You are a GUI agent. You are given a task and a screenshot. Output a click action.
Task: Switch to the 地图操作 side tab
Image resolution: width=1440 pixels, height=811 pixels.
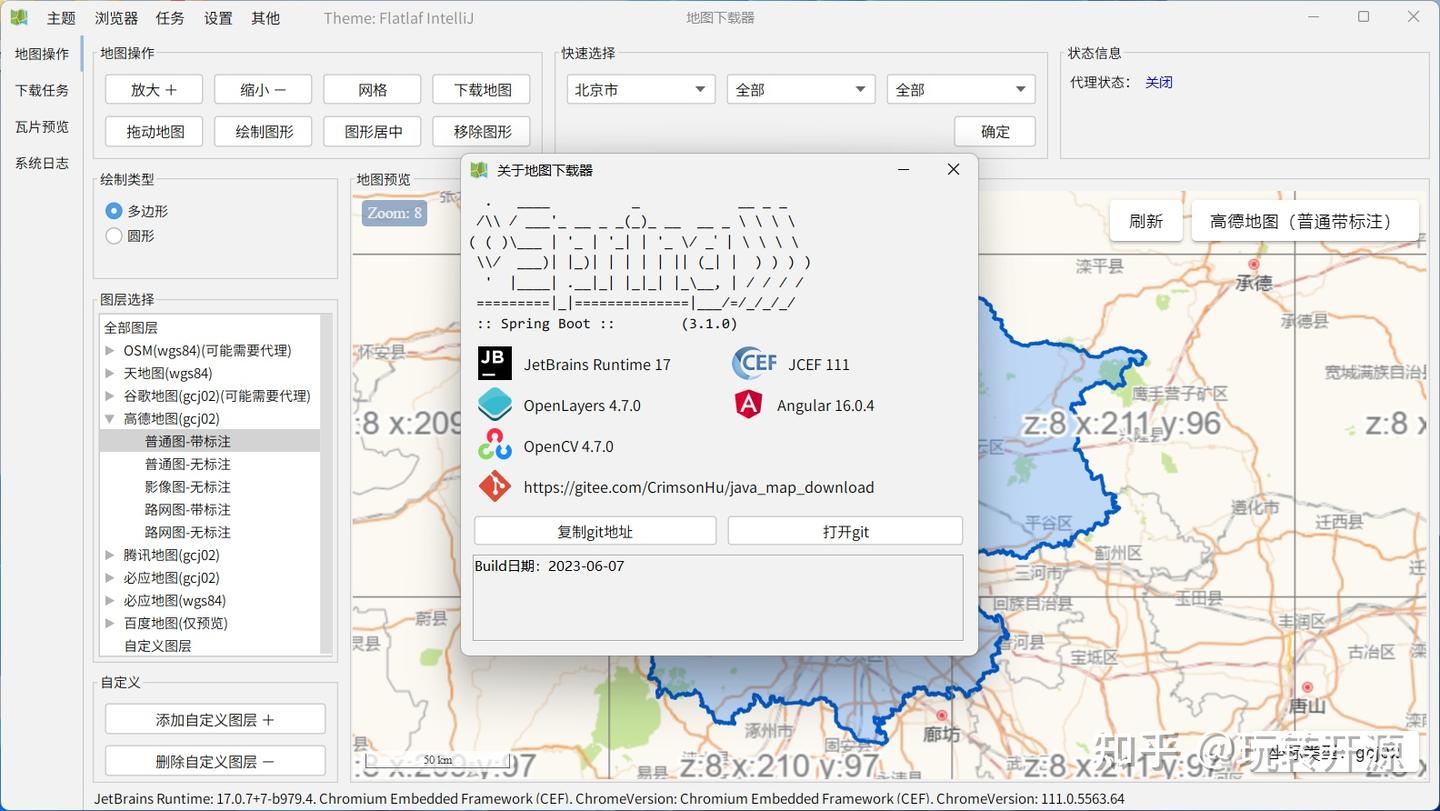(42, 54)
